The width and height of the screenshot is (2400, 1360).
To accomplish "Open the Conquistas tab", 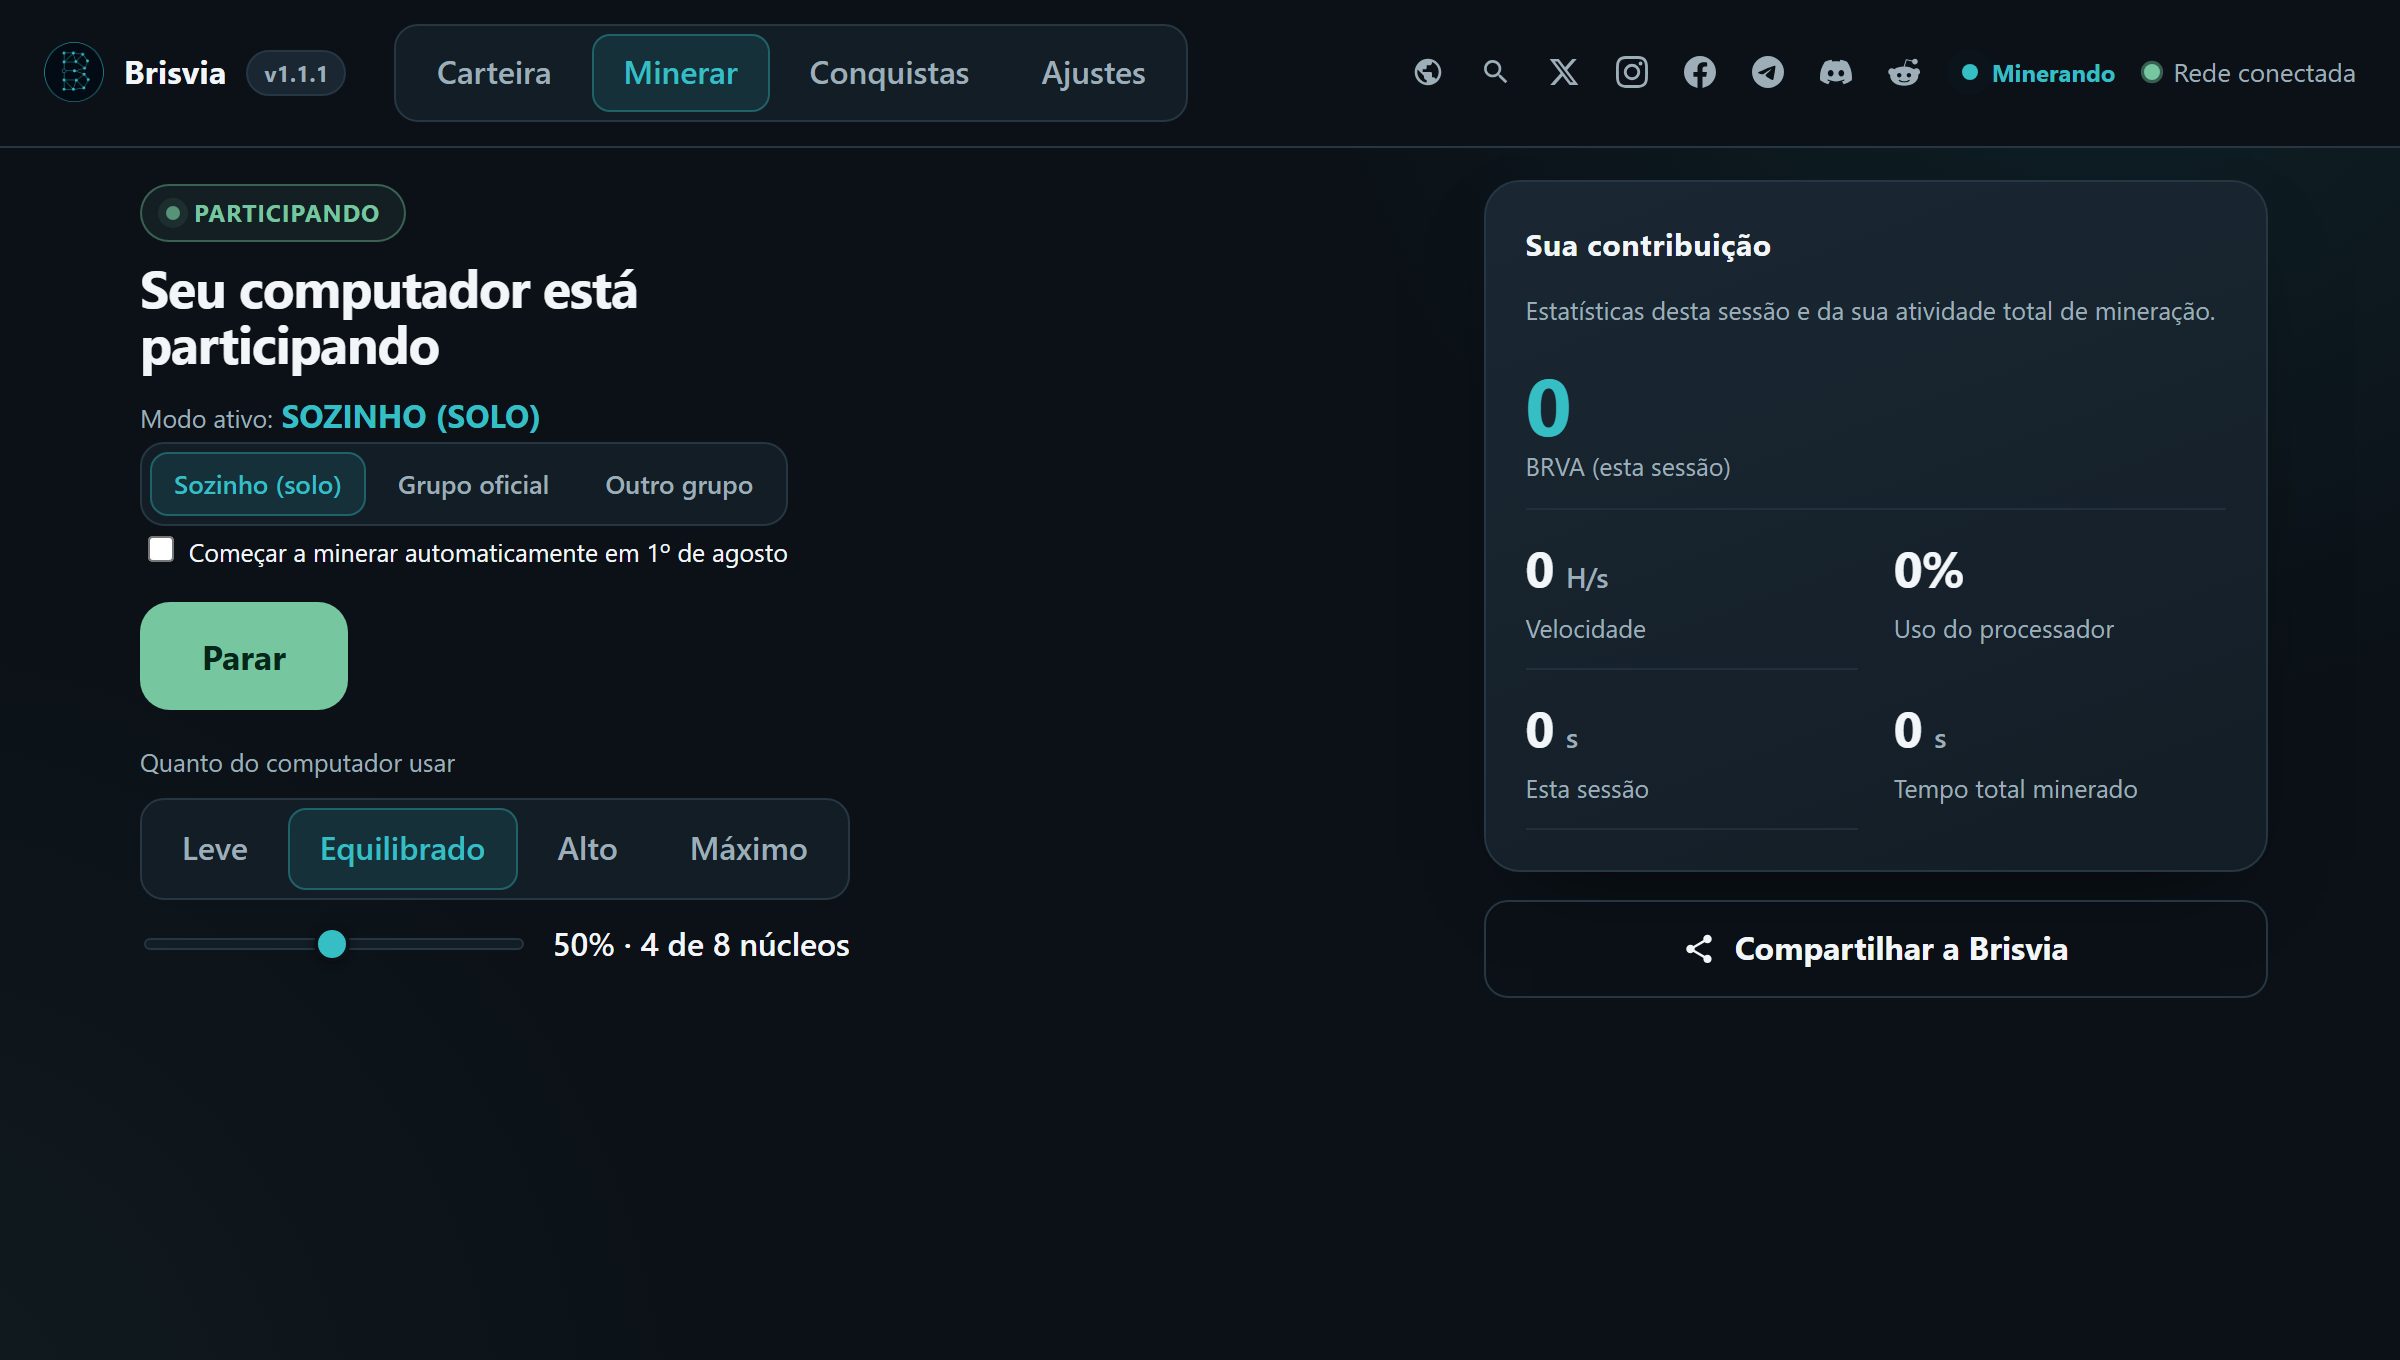I will click(888, 73).
